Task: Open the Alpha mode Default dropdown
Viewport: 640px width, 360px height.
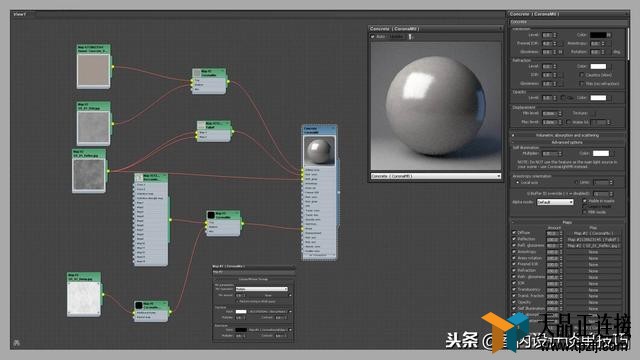Action: pyautogui.click(x=555, y=202)
